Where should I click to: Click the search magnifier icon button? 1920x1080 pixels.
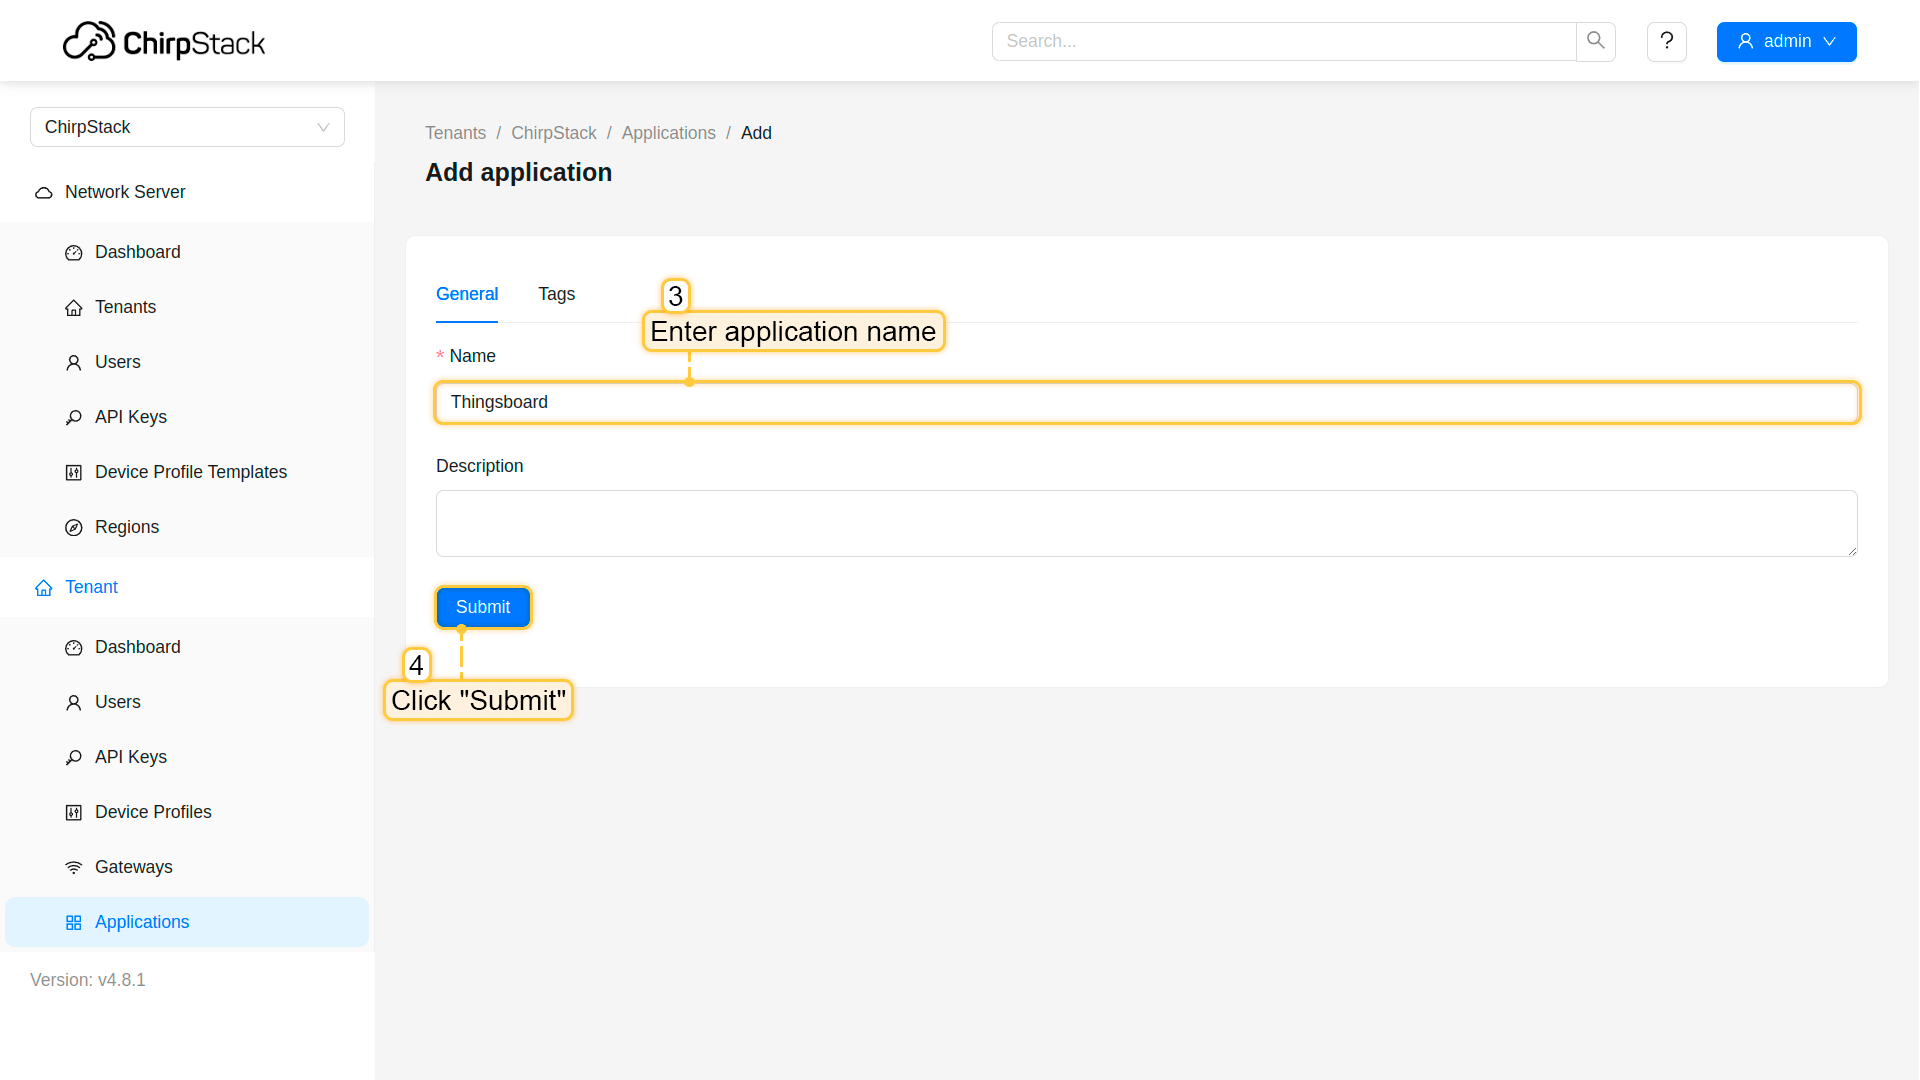tap(1596, 41)
